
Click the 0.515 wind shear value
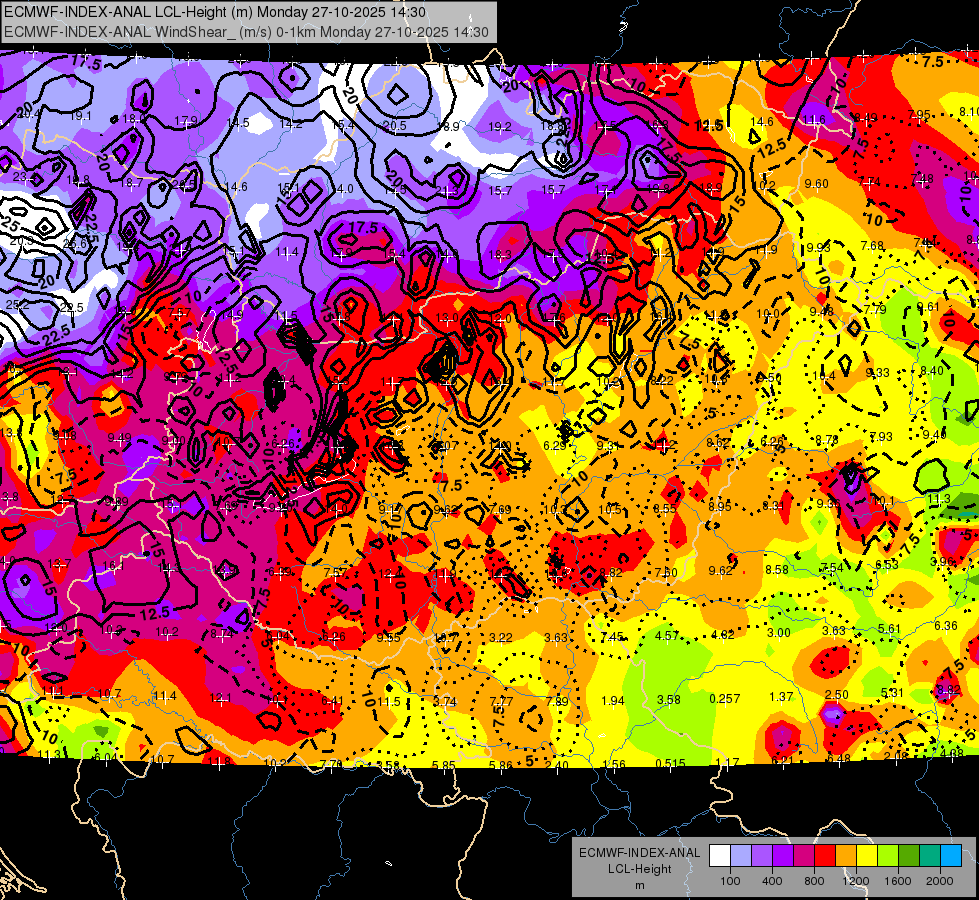tap(671, 763)
